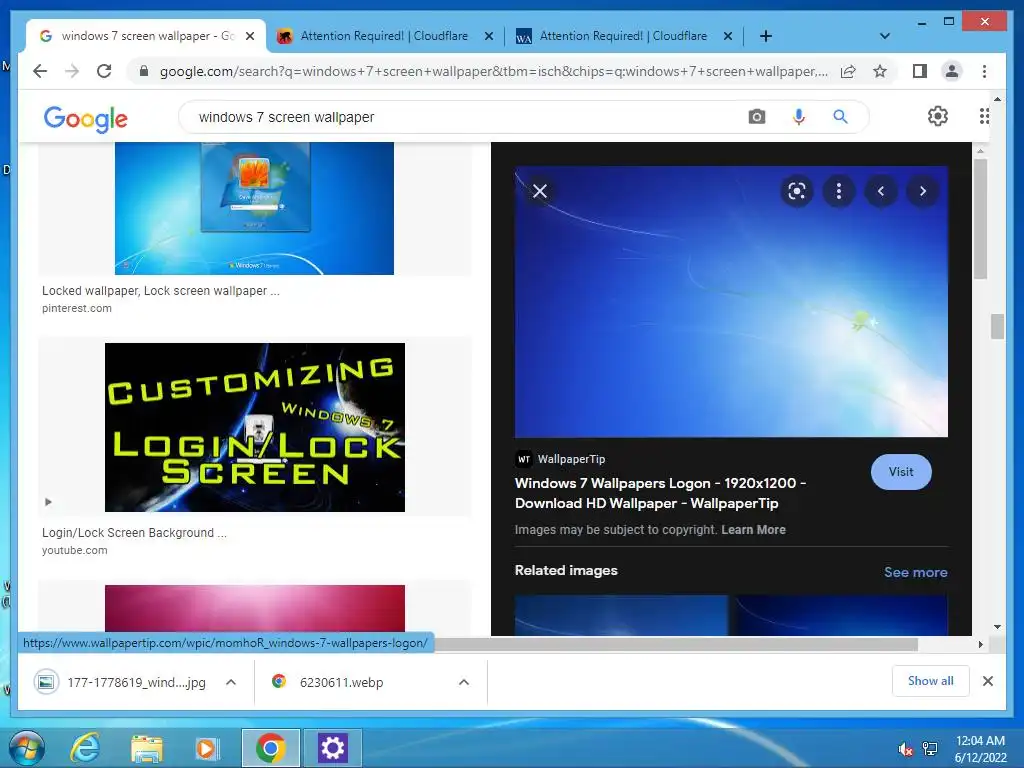The image size is (1024, 768).
Task: Open the first related image thumbnail
Action: coord(621,615)
